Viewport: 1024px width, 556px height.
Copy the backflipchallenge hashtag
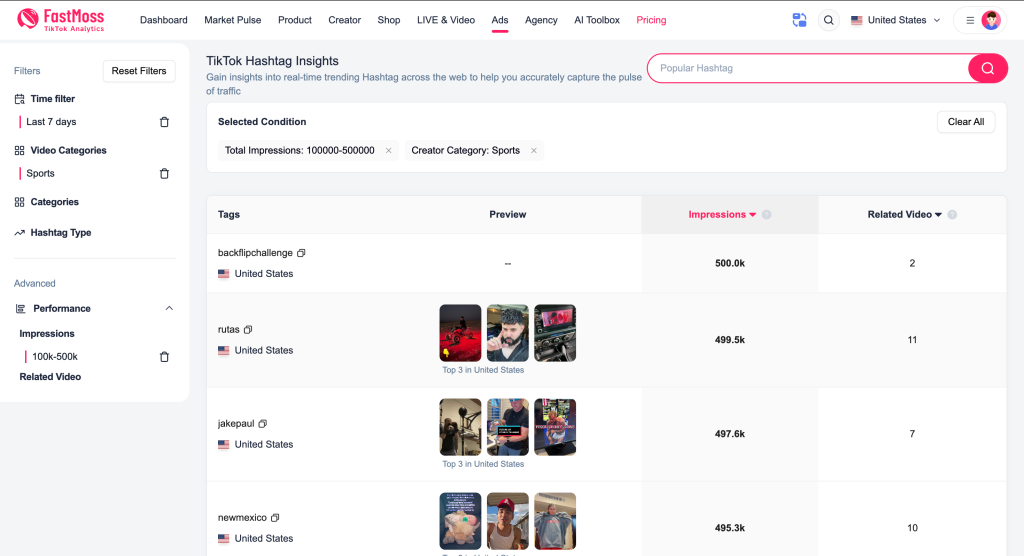(x=301, y=253)
